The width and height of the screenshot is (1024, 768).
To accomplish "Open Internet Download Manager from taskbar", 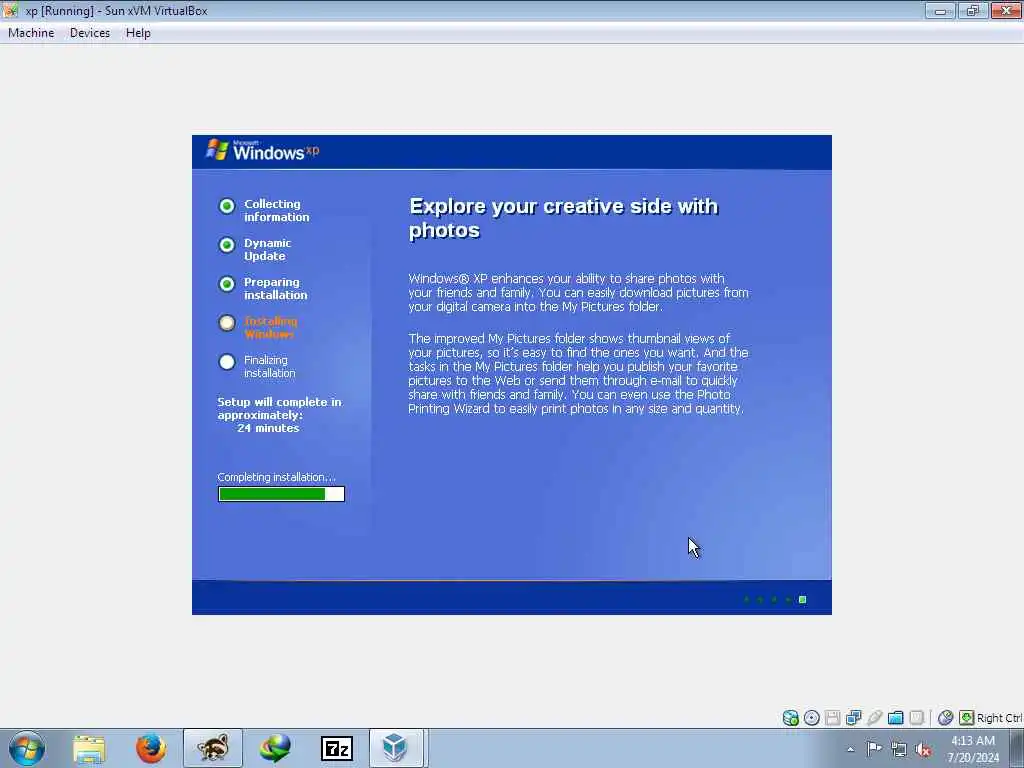I will pyautogui.click(x=275, y=748).
